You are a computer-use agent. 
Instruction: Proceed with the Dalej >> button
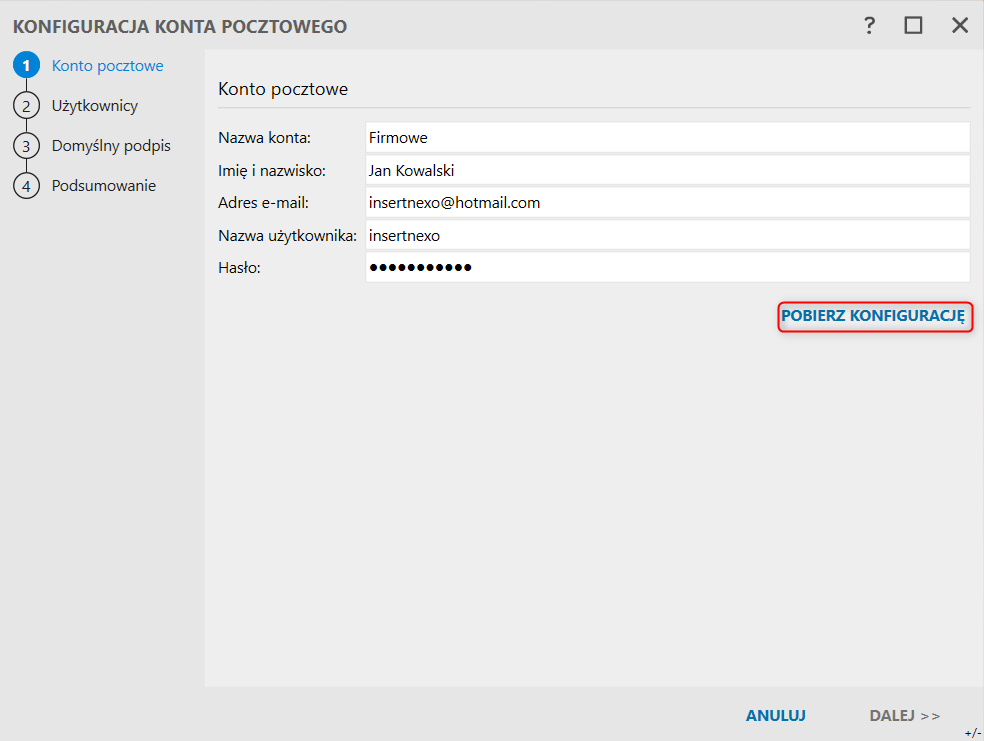(x=904, y=716)
